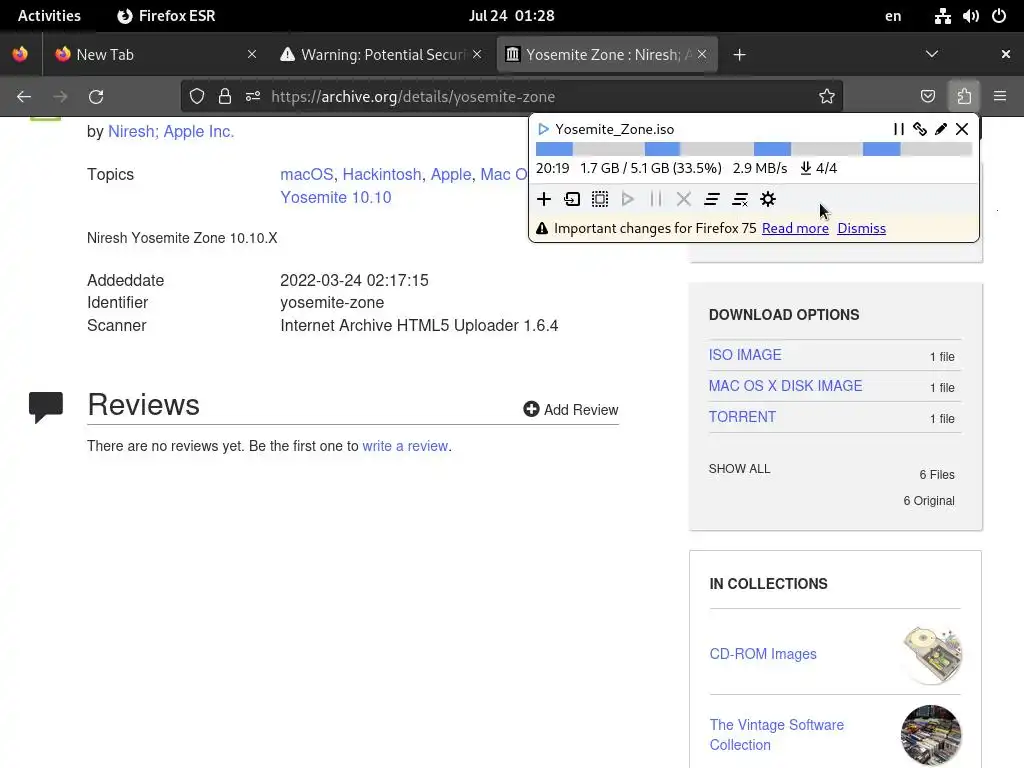Open the import downloads icon

click(572, 199)
